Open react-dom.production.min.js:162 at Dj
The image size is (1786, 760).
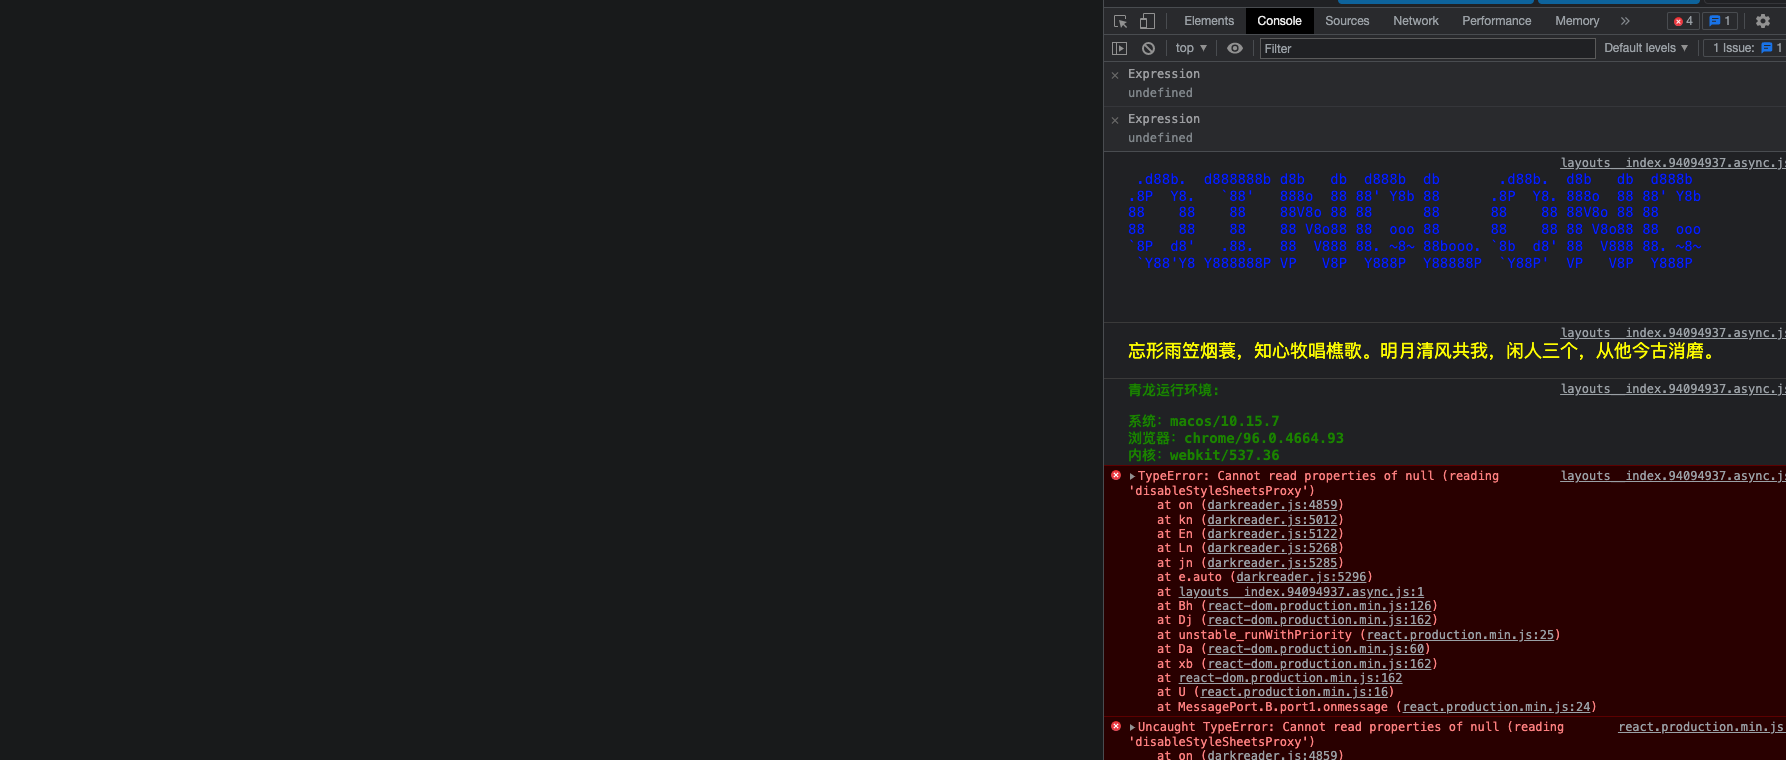[1319, 620]
